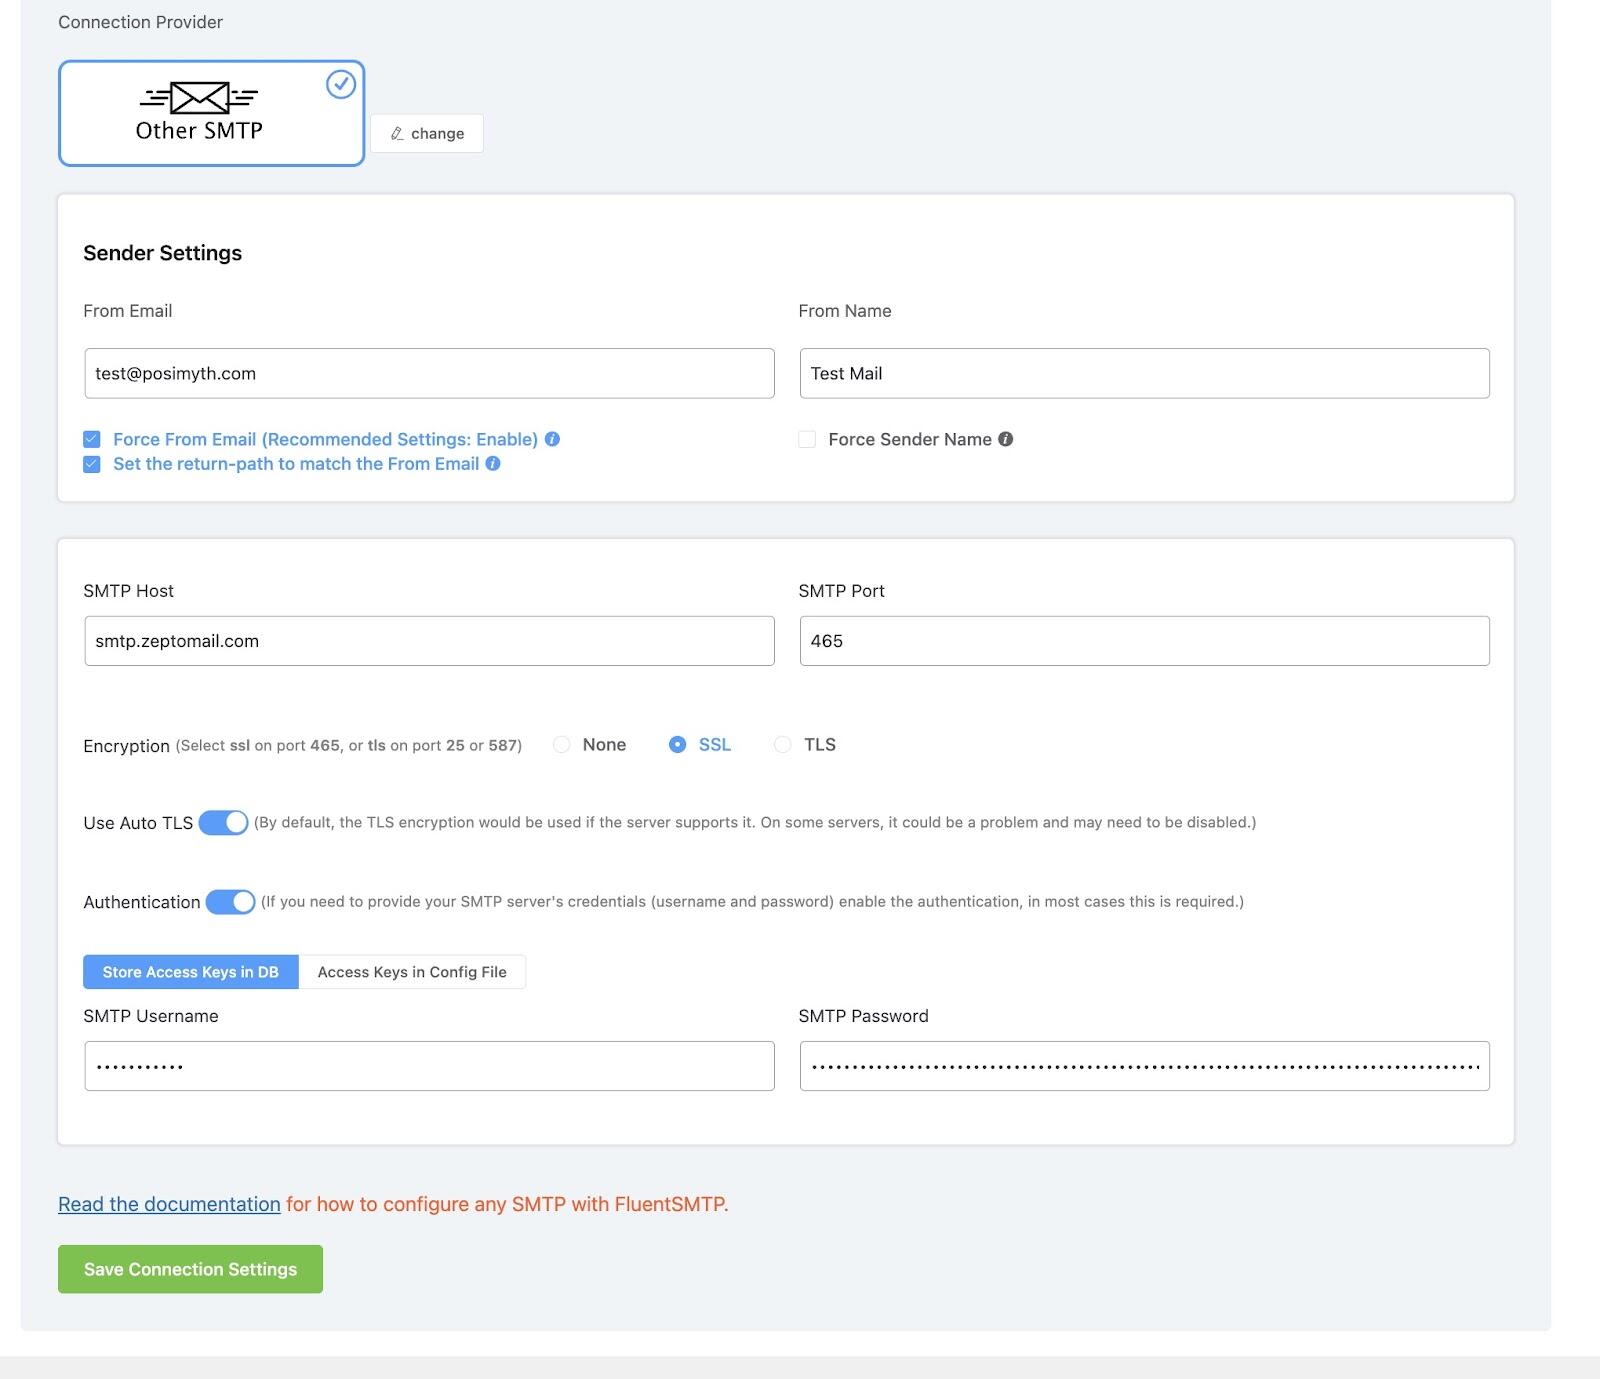The width and height of the screenshot is (1600, 1379).
Task: Open Read the documentation link
Action: pyautogui.click(x=169, y=1204)
